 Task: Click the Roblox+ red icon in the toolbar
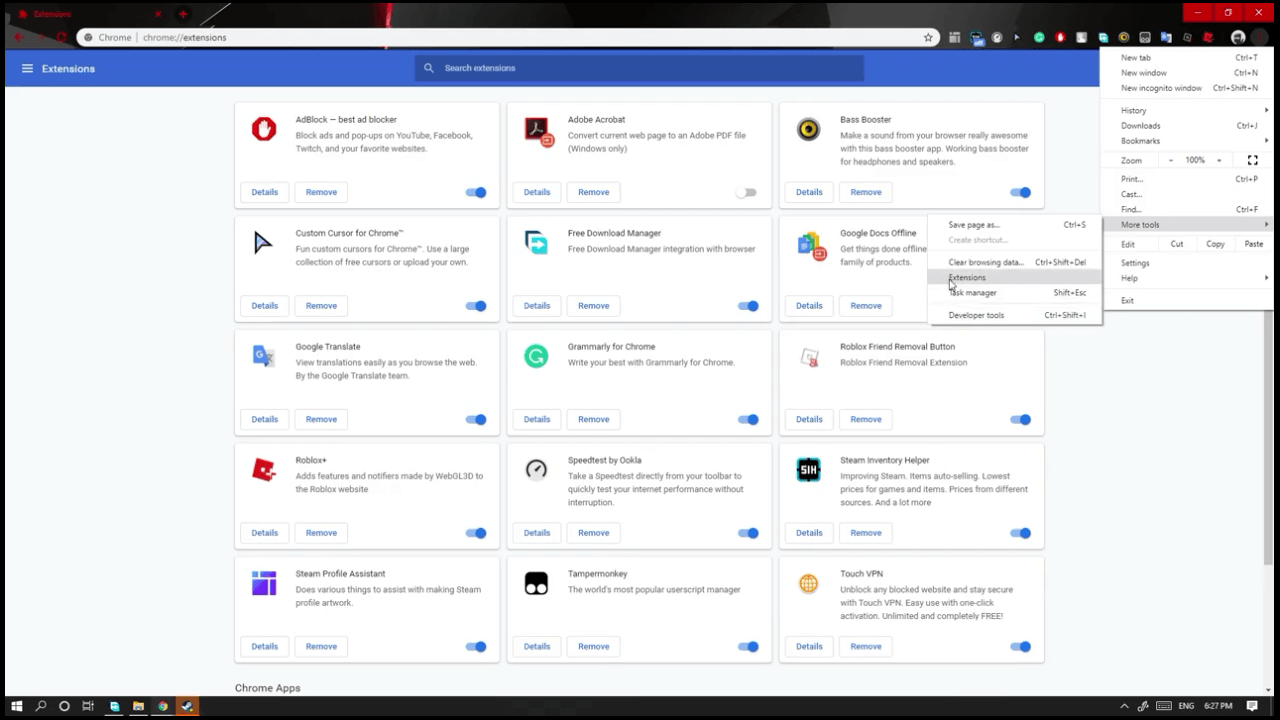[x=1208, y=37]
